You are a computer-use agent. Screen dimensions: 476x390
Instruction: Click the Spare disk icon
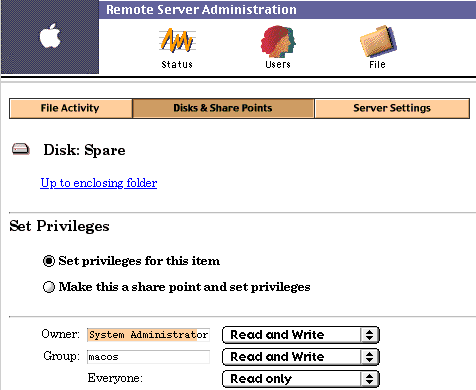pyautogui.click(x=21, y=149)
